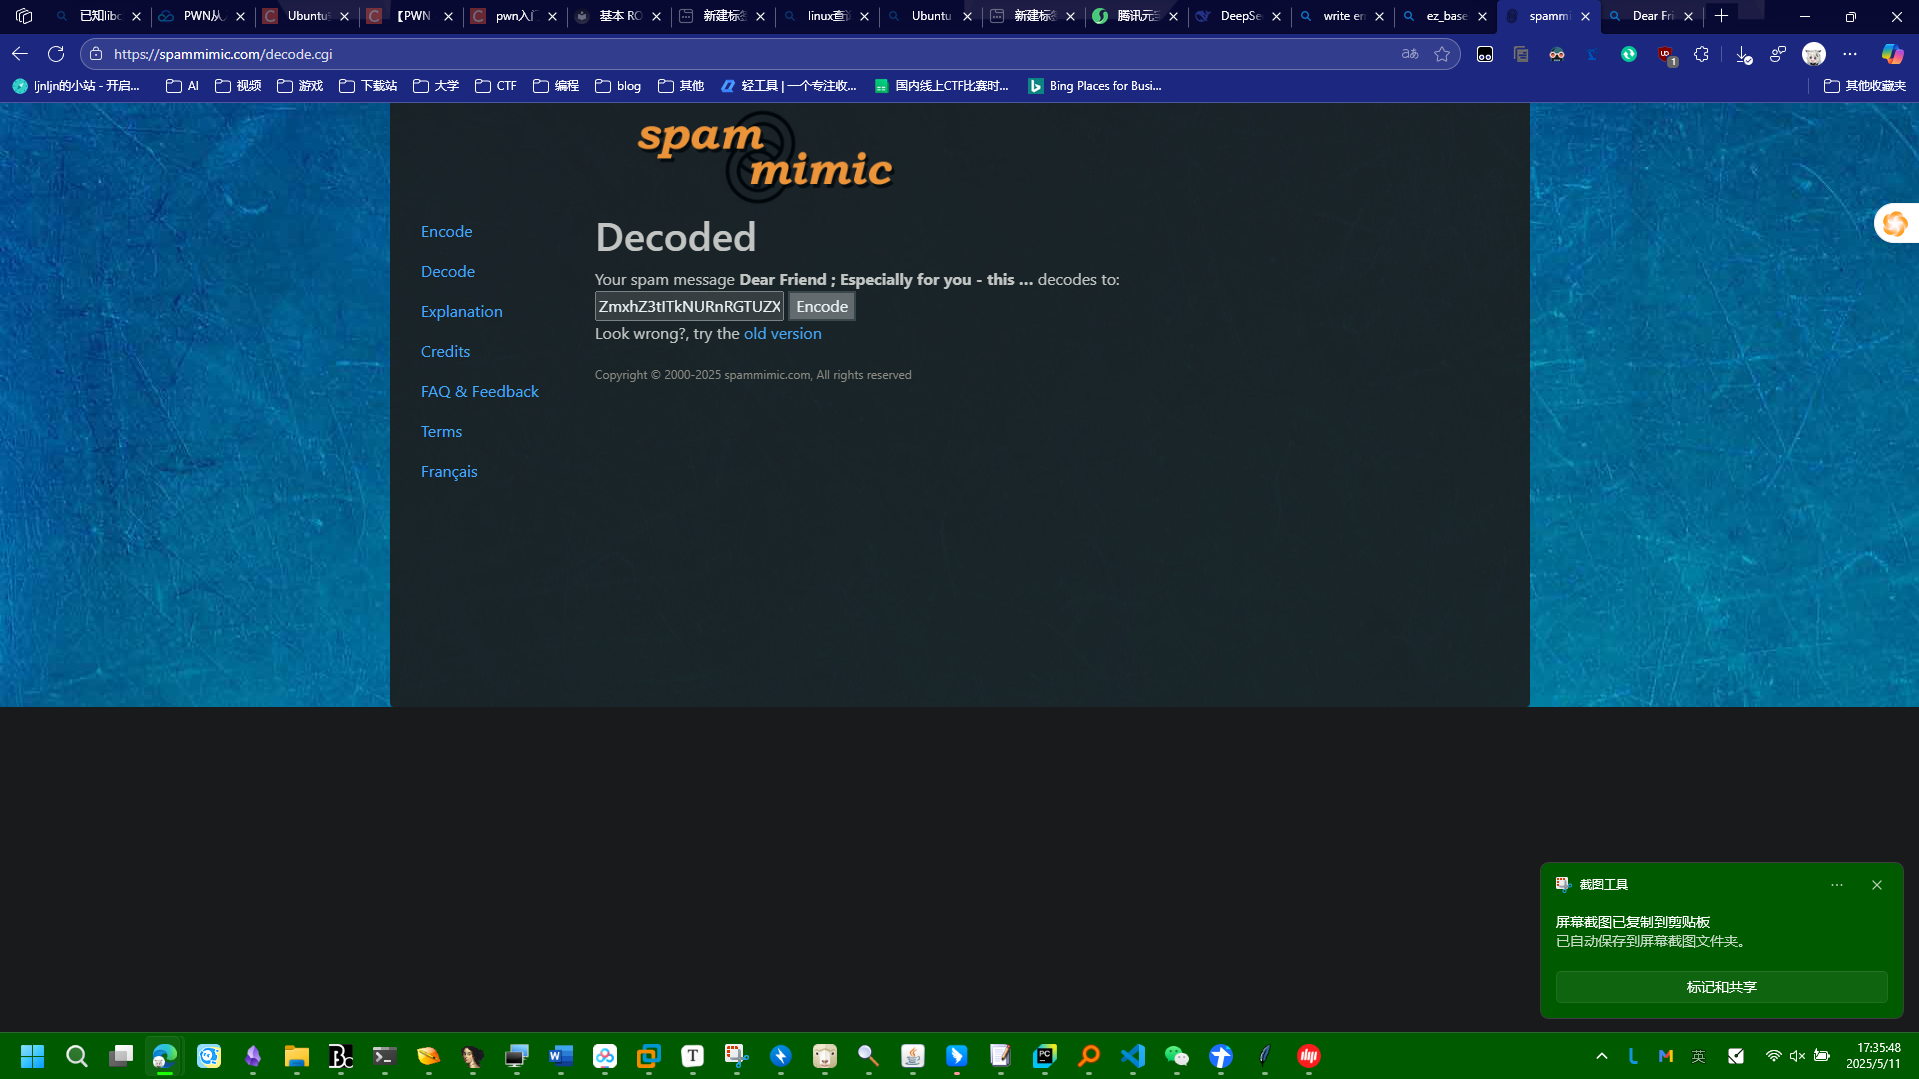
Task: Click the decoded message text field
Action: (689, 306)
